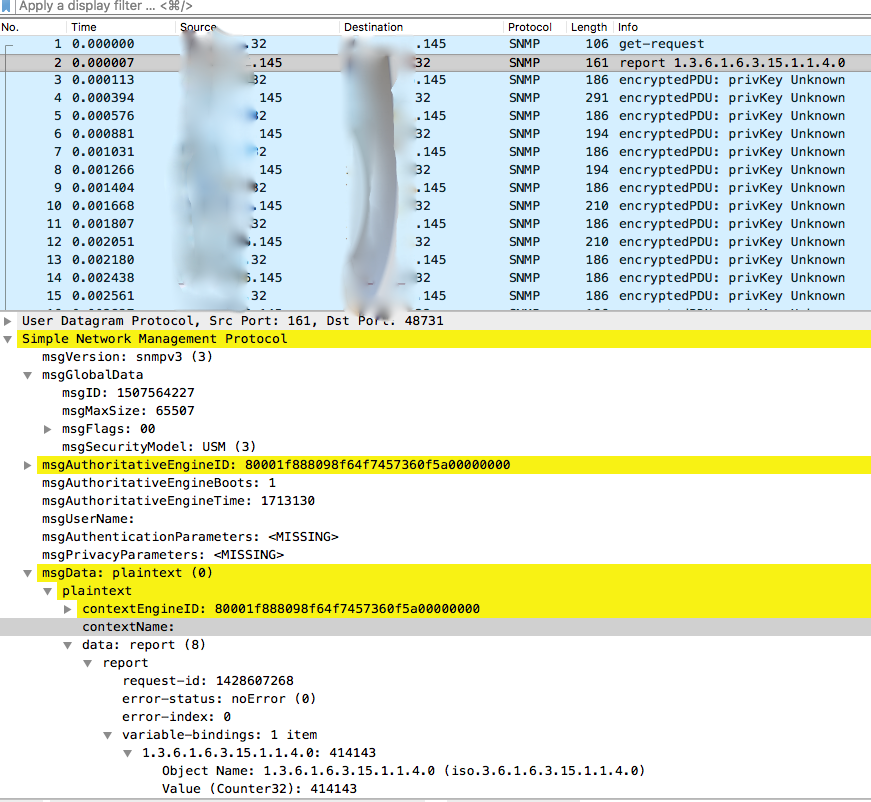Collapse the report data subtree
871x802 pixels.
87,662
